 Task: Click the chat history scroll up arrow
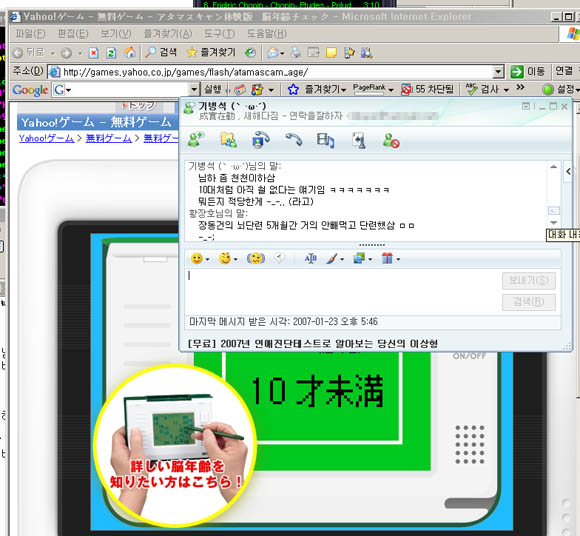point(553,167)
